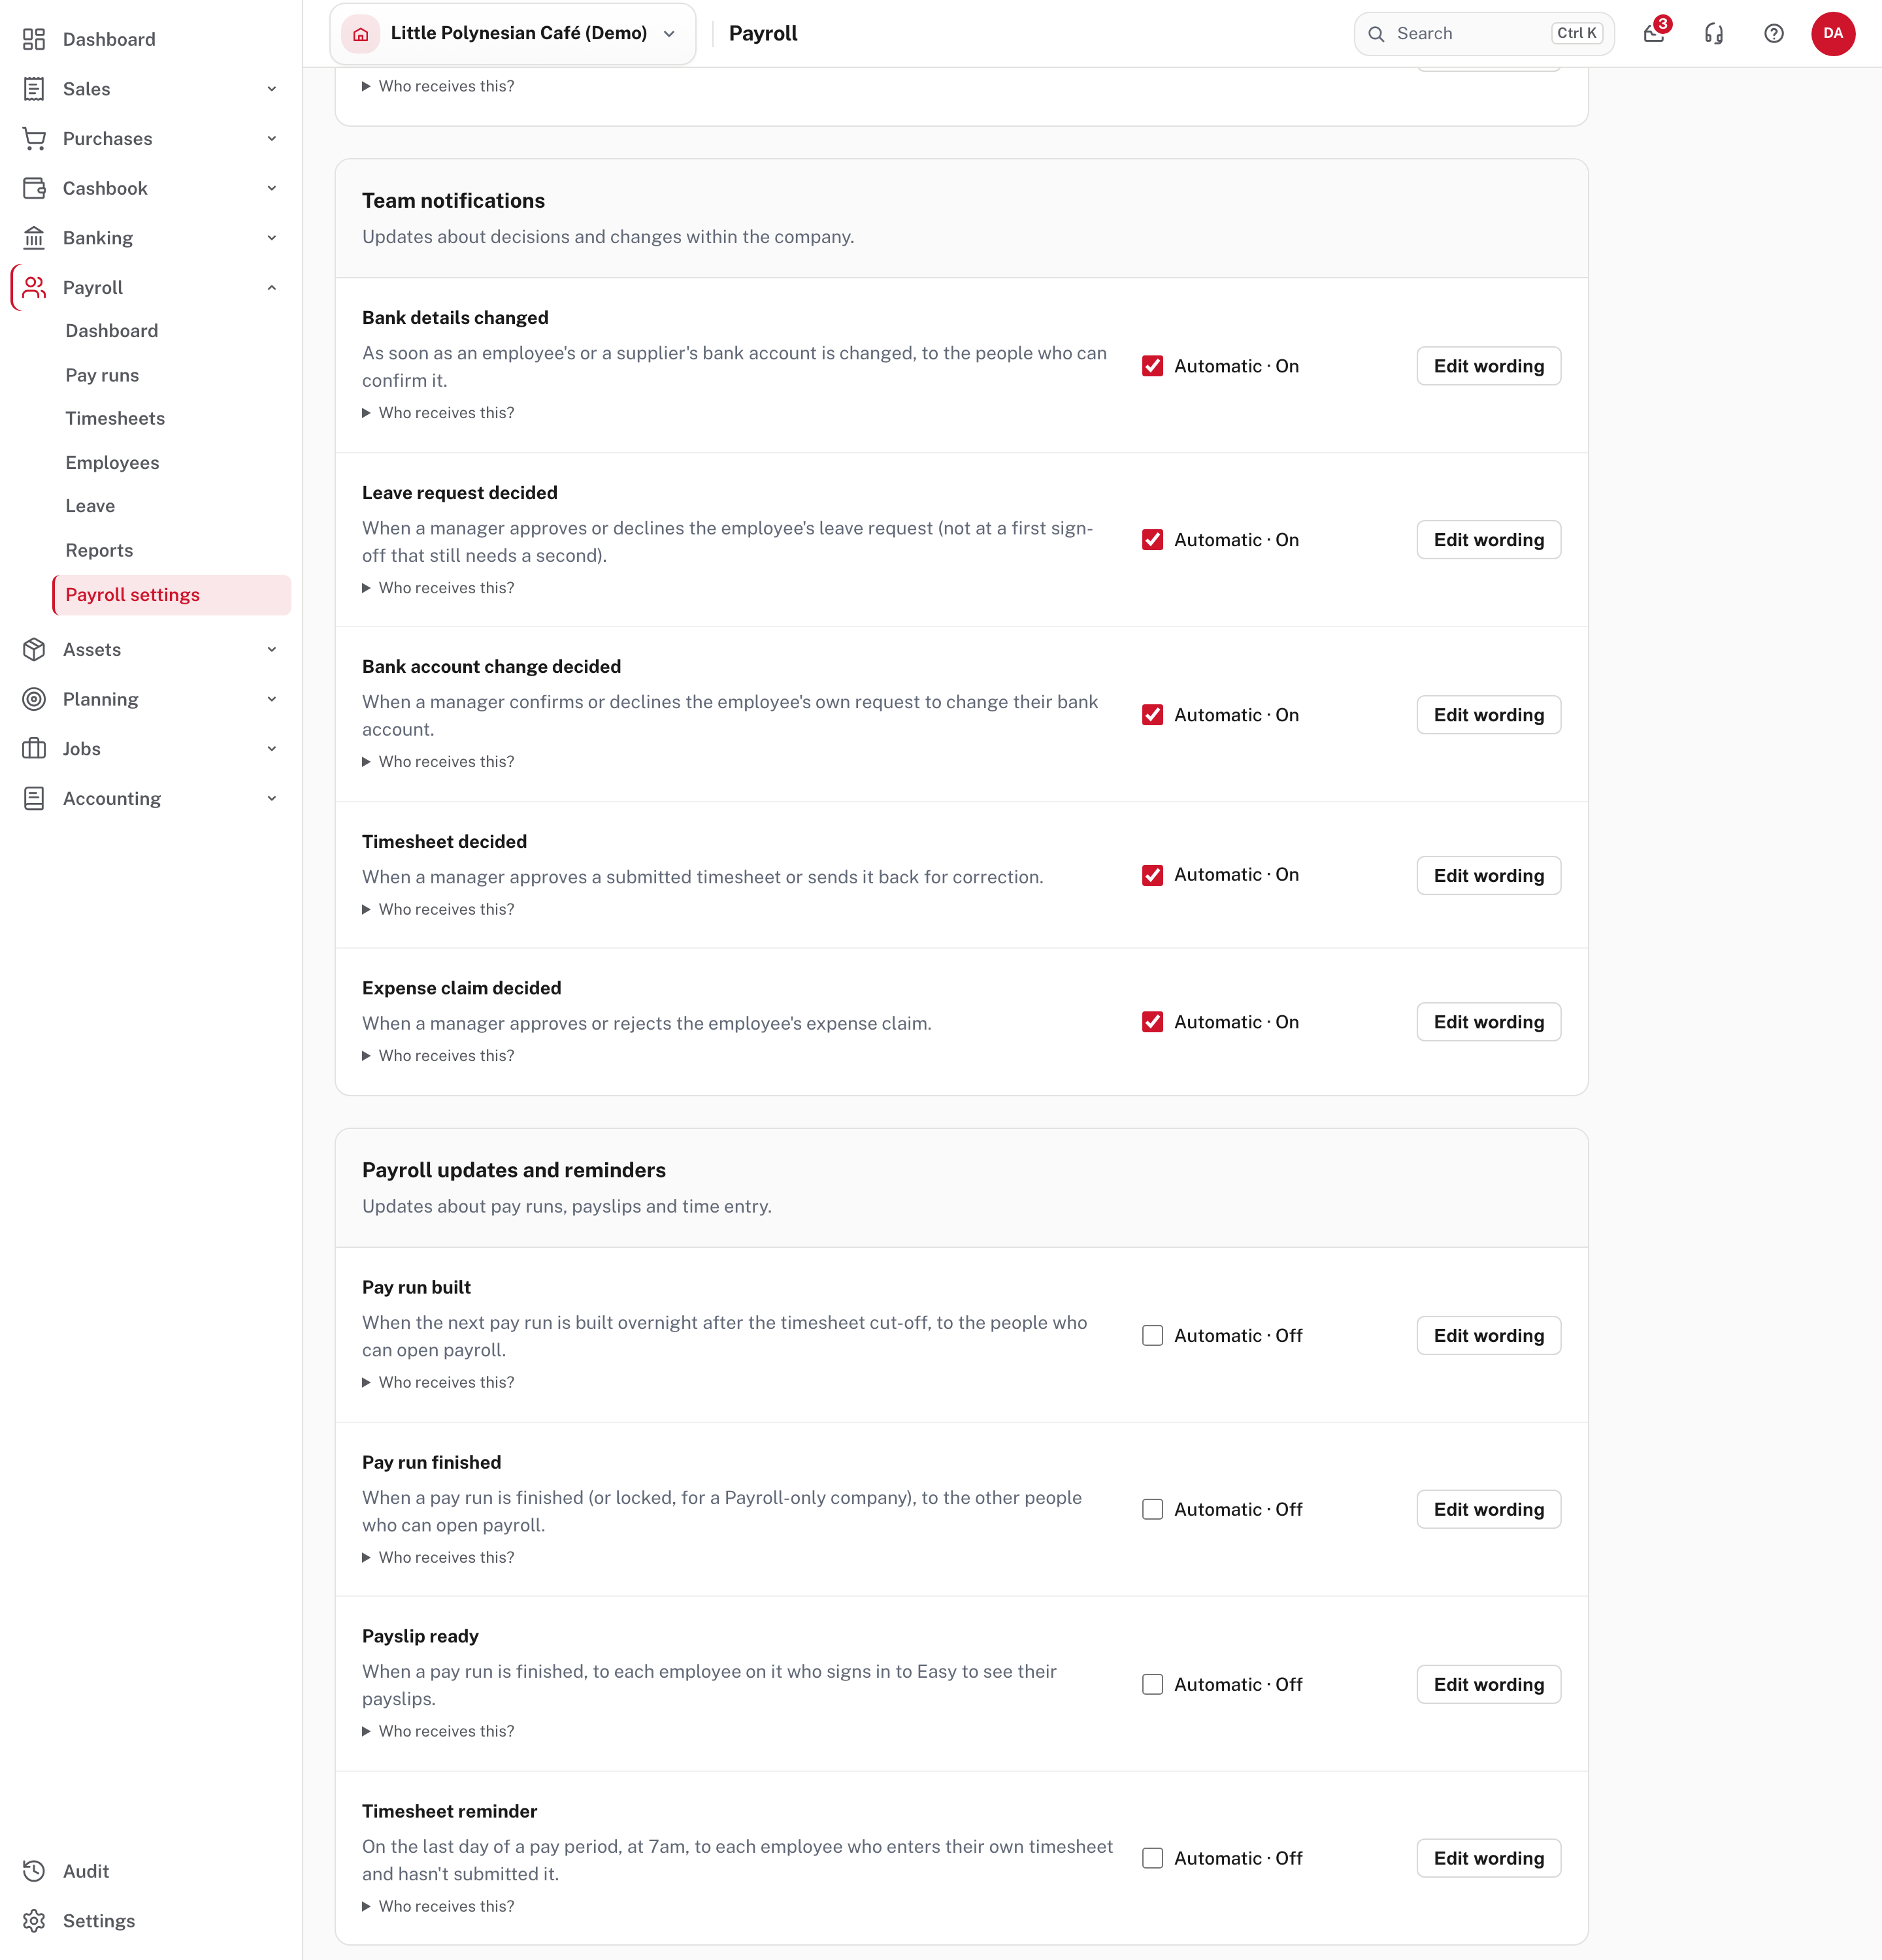The height and width of the screenshot is (1960, 1882).
Task: Open Employees in Payroll submenu
Action: [x=112, y=463]
